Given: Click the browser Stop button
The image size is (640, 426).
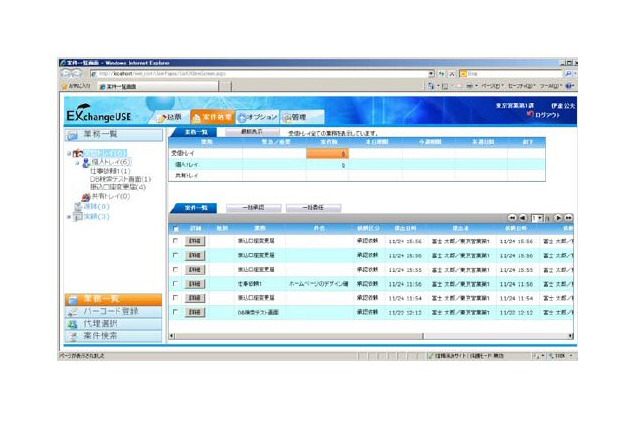Looking at the screenshot, I should tap(452, 74).
